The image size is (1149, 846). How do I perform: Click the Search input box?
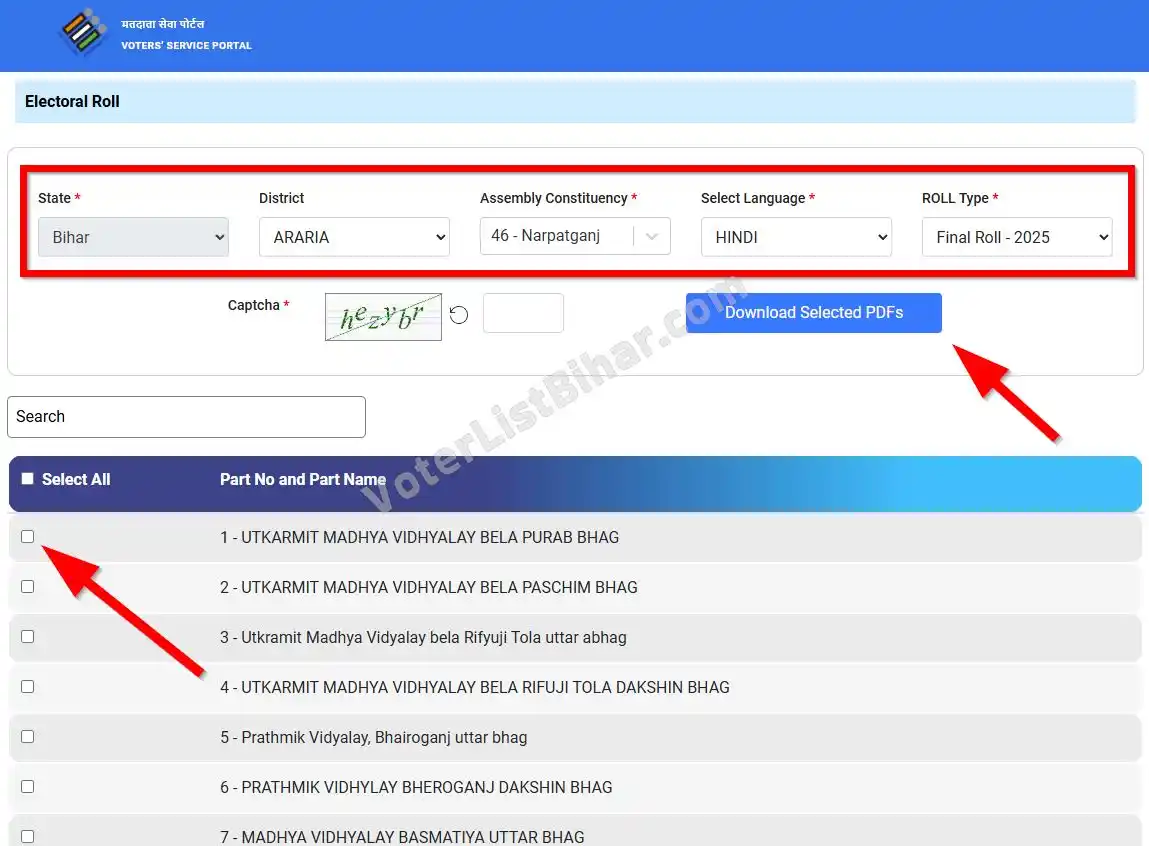186,417
